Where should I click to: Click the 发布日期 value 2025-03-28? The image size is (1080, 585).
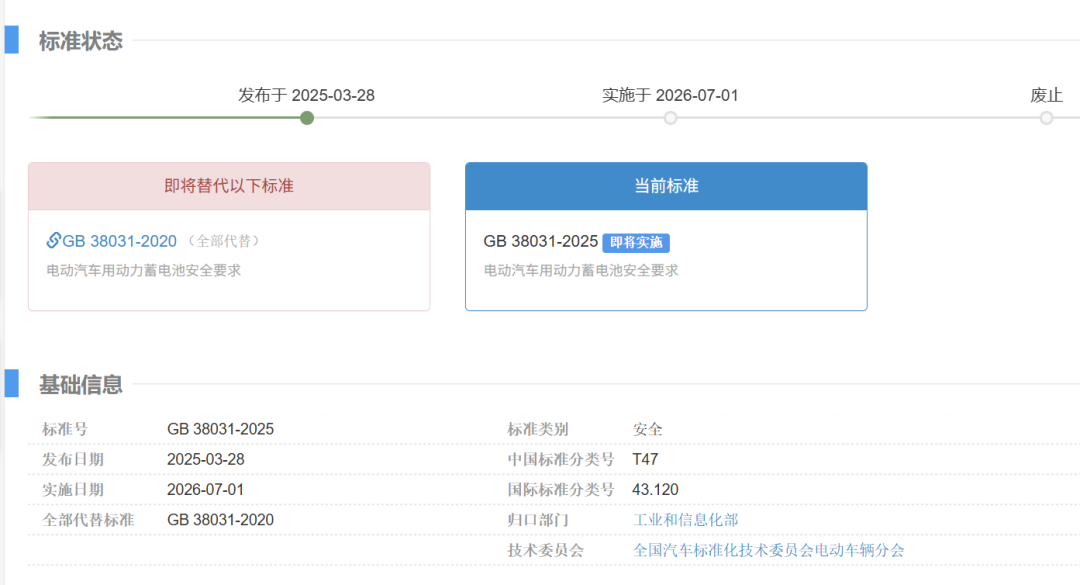[206, 460]
